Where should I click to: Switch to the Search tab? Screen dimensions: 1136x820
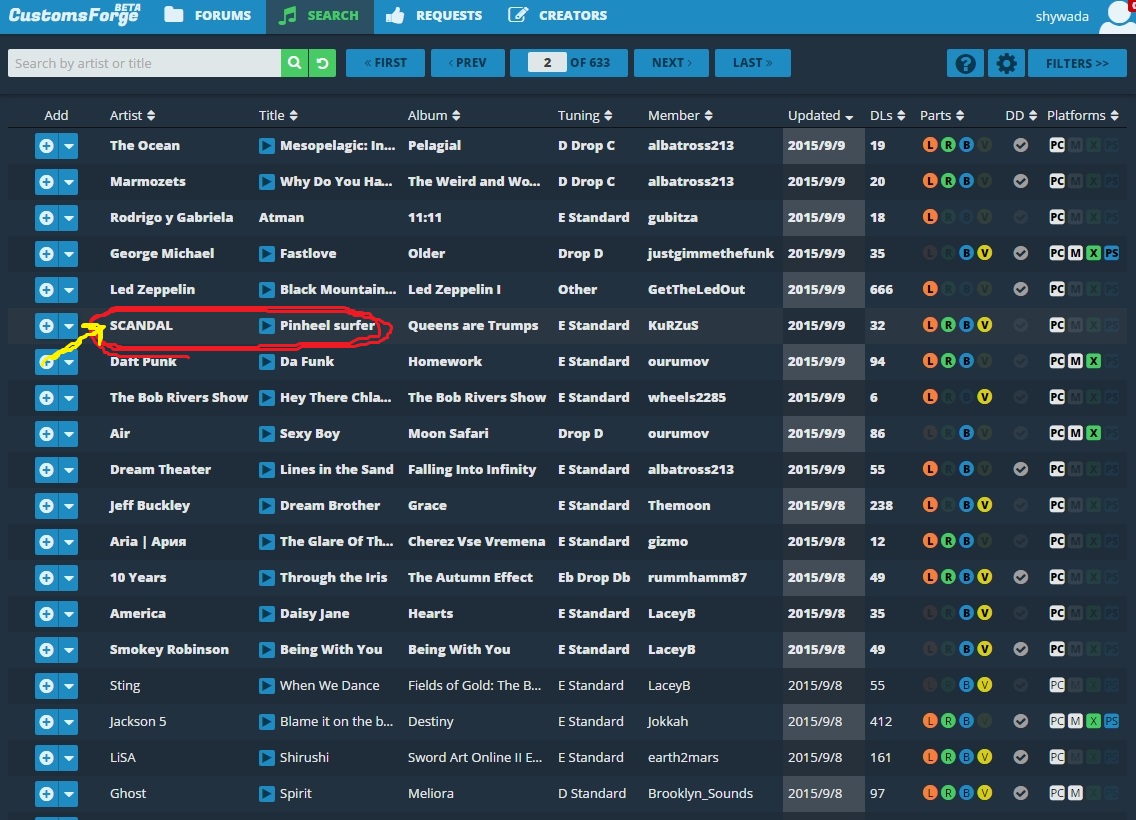320,16
